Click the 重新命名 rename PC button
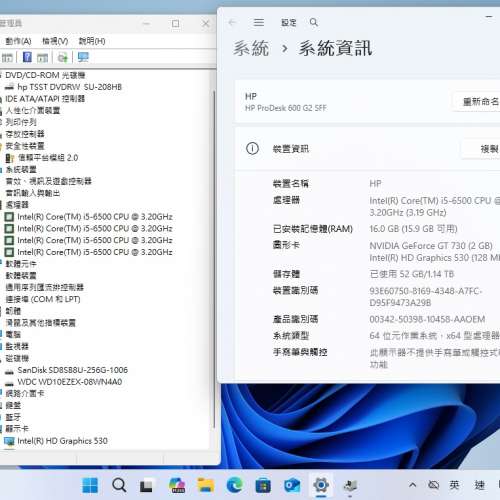Viewport: 500px width, 500px height. tap(477, 101)
